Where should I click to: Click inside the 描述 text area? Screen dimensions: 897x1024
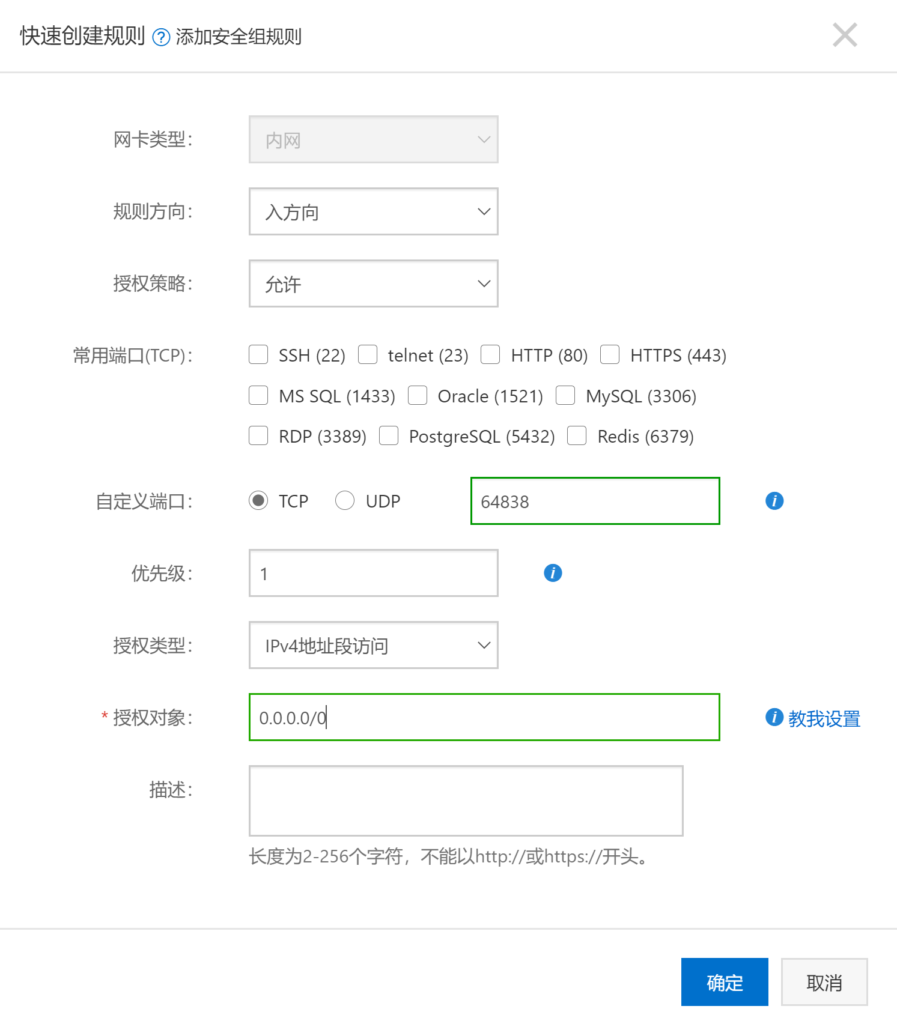(x=466, y=801)
